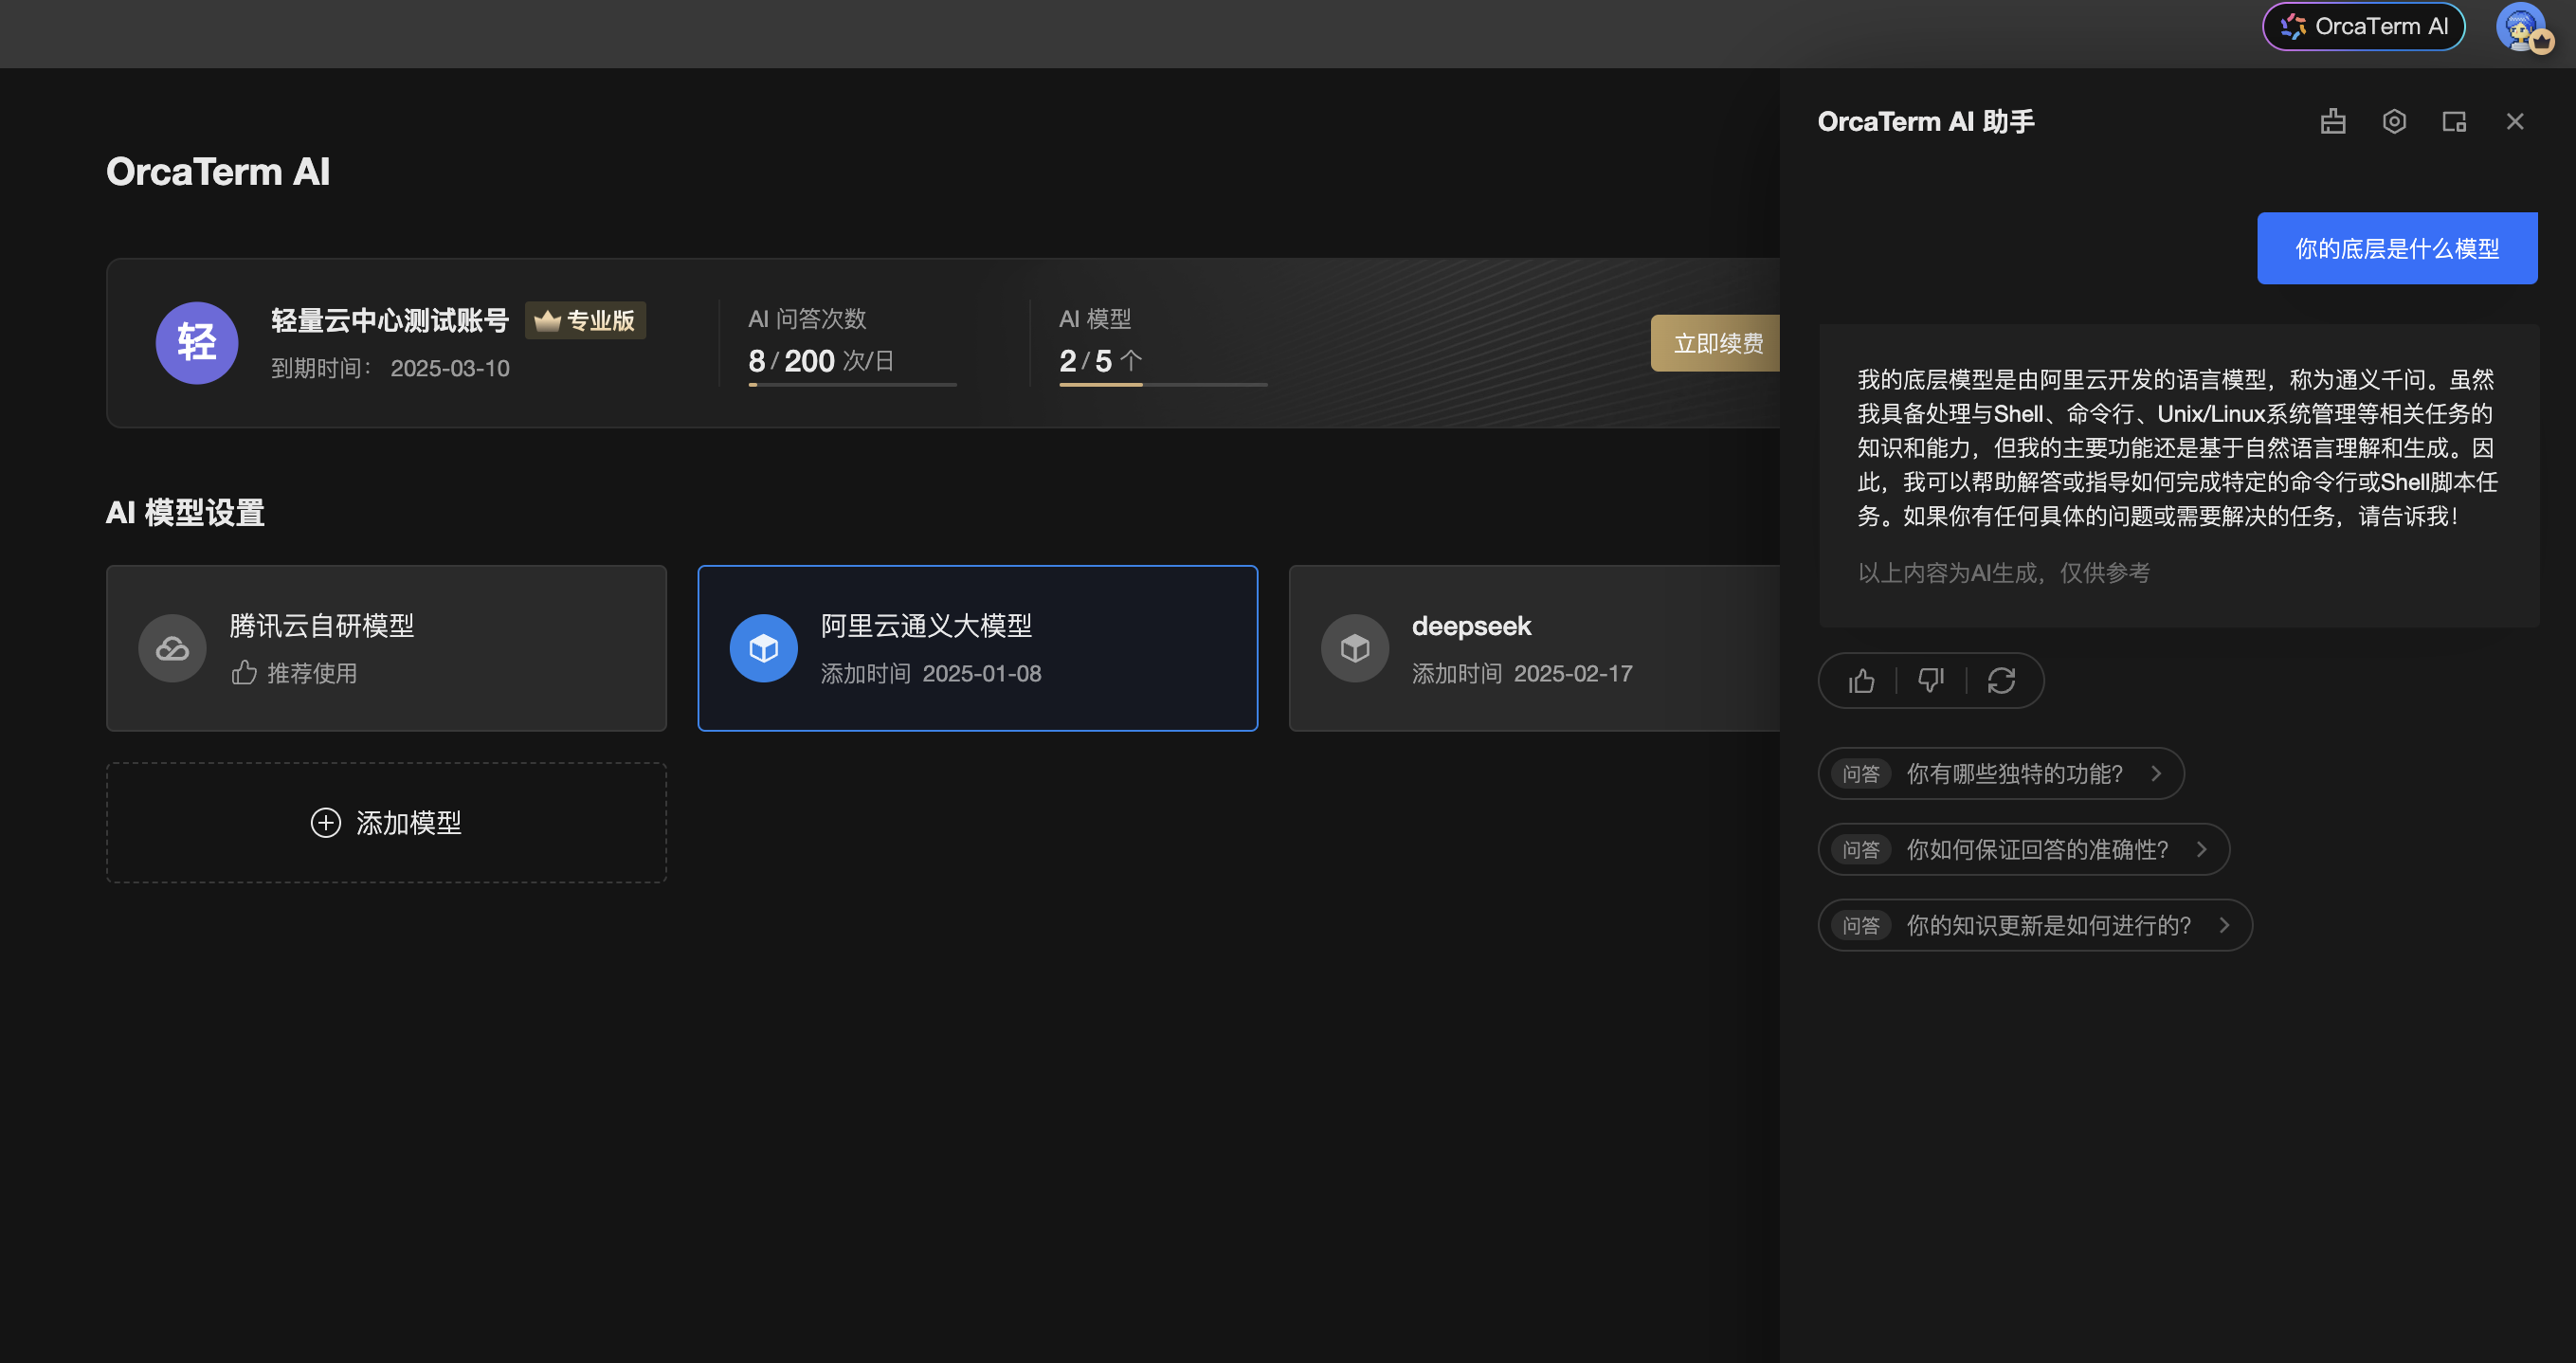Click the AI 问答次数 label
Screen dimensions: 2576x1363
click(x=807, y=319)
